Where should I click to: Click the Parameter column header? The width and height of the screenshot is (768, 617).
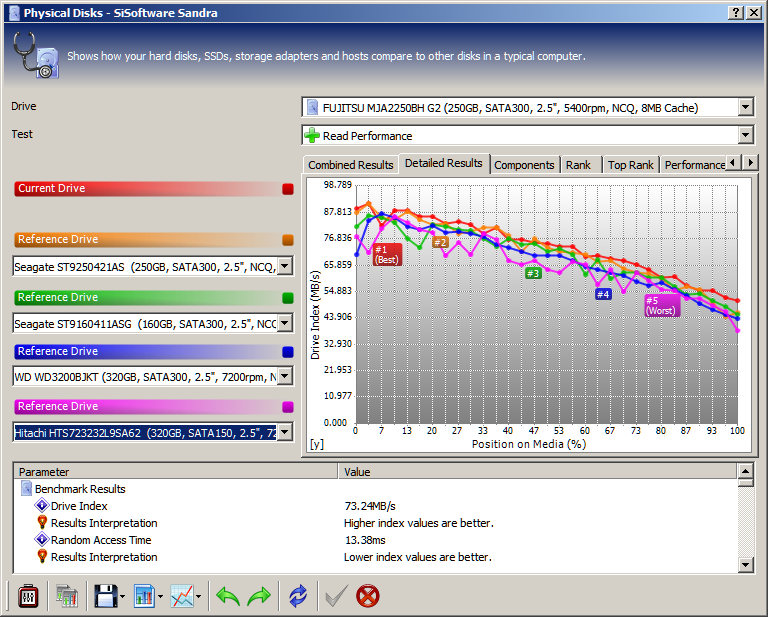click(176, 472)
